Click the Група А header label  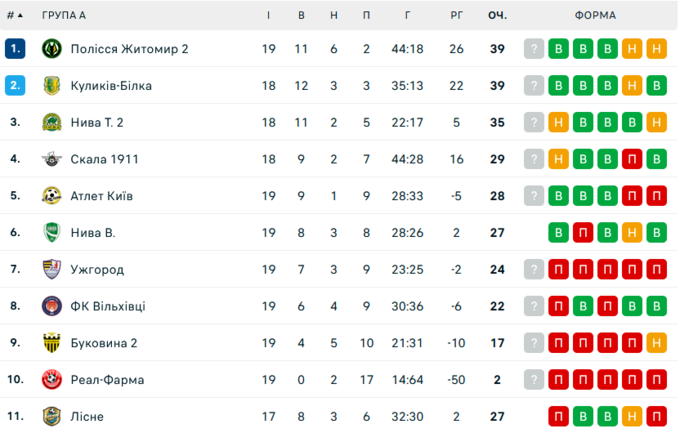[x=64, y=16]
